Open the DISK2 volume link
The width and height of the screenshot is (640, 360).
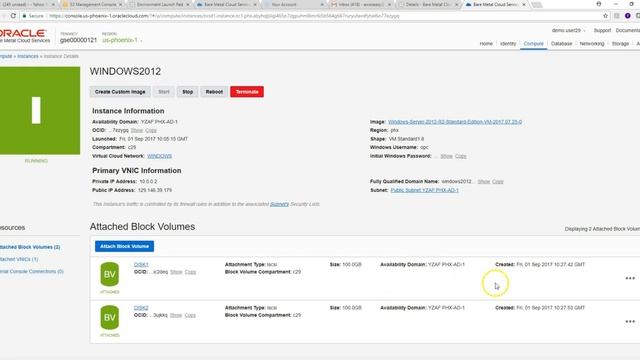(x=141, y=308)
